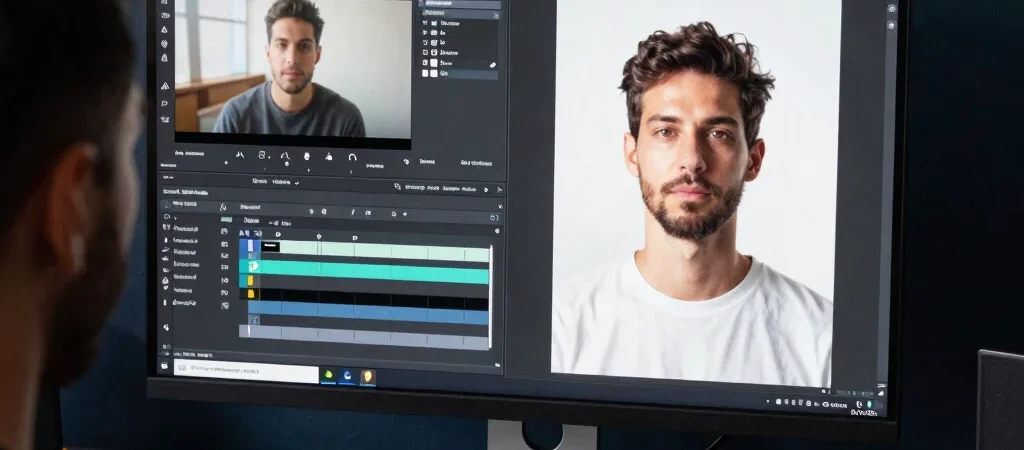1024x450 pixels.
Task: Toggle the teal pill switch above the track icon column
Action: point(226,219)
